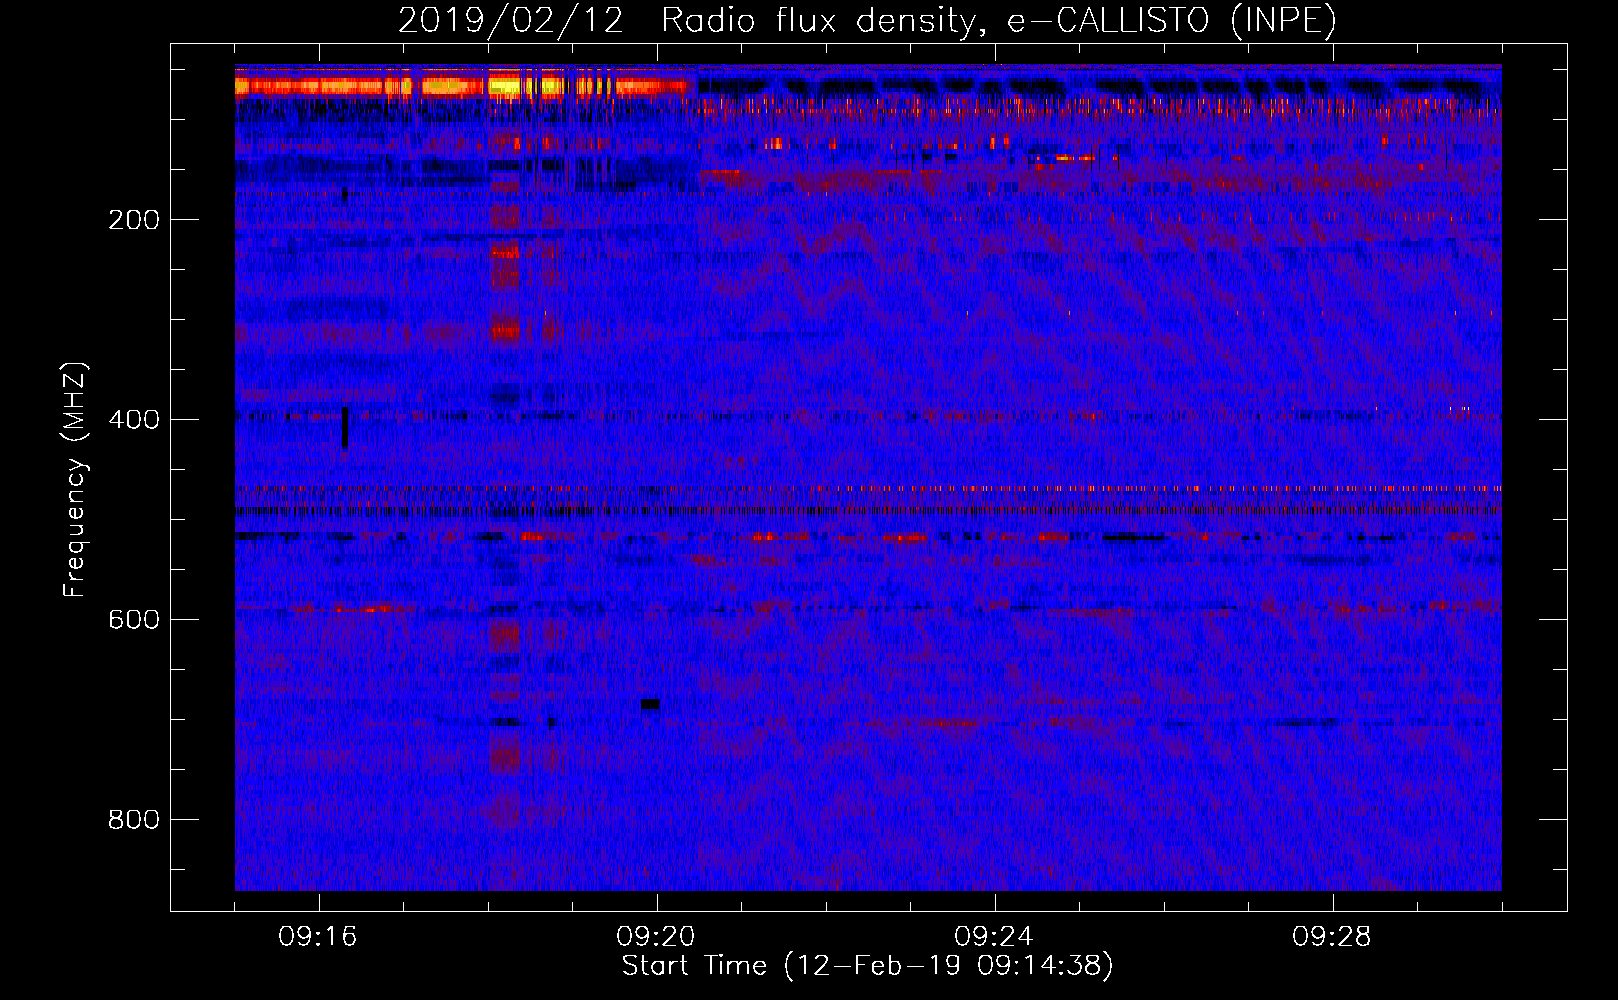Click the 400 frequency tick label
This screenshot has height=1000, width=1618.
(134, 420)
